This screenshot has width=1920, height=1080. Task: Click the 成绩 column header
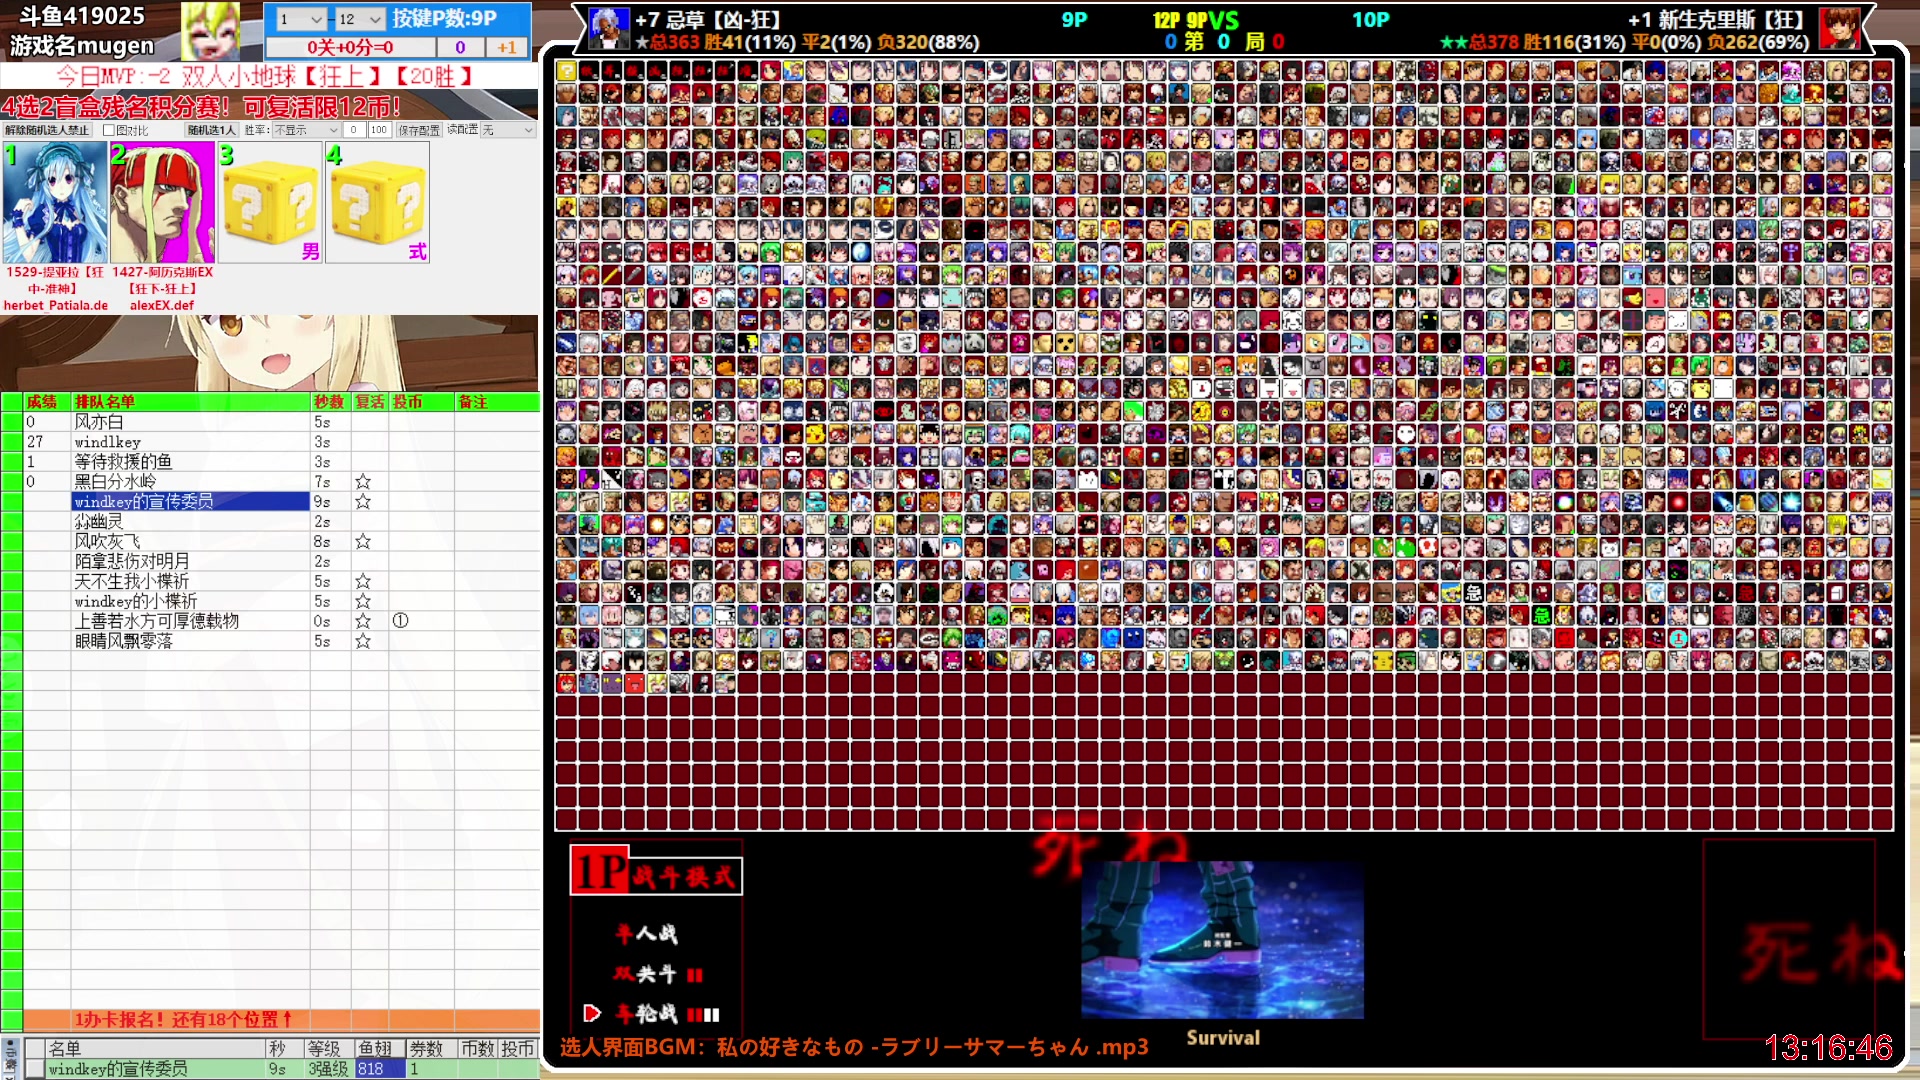pos(47,402)
